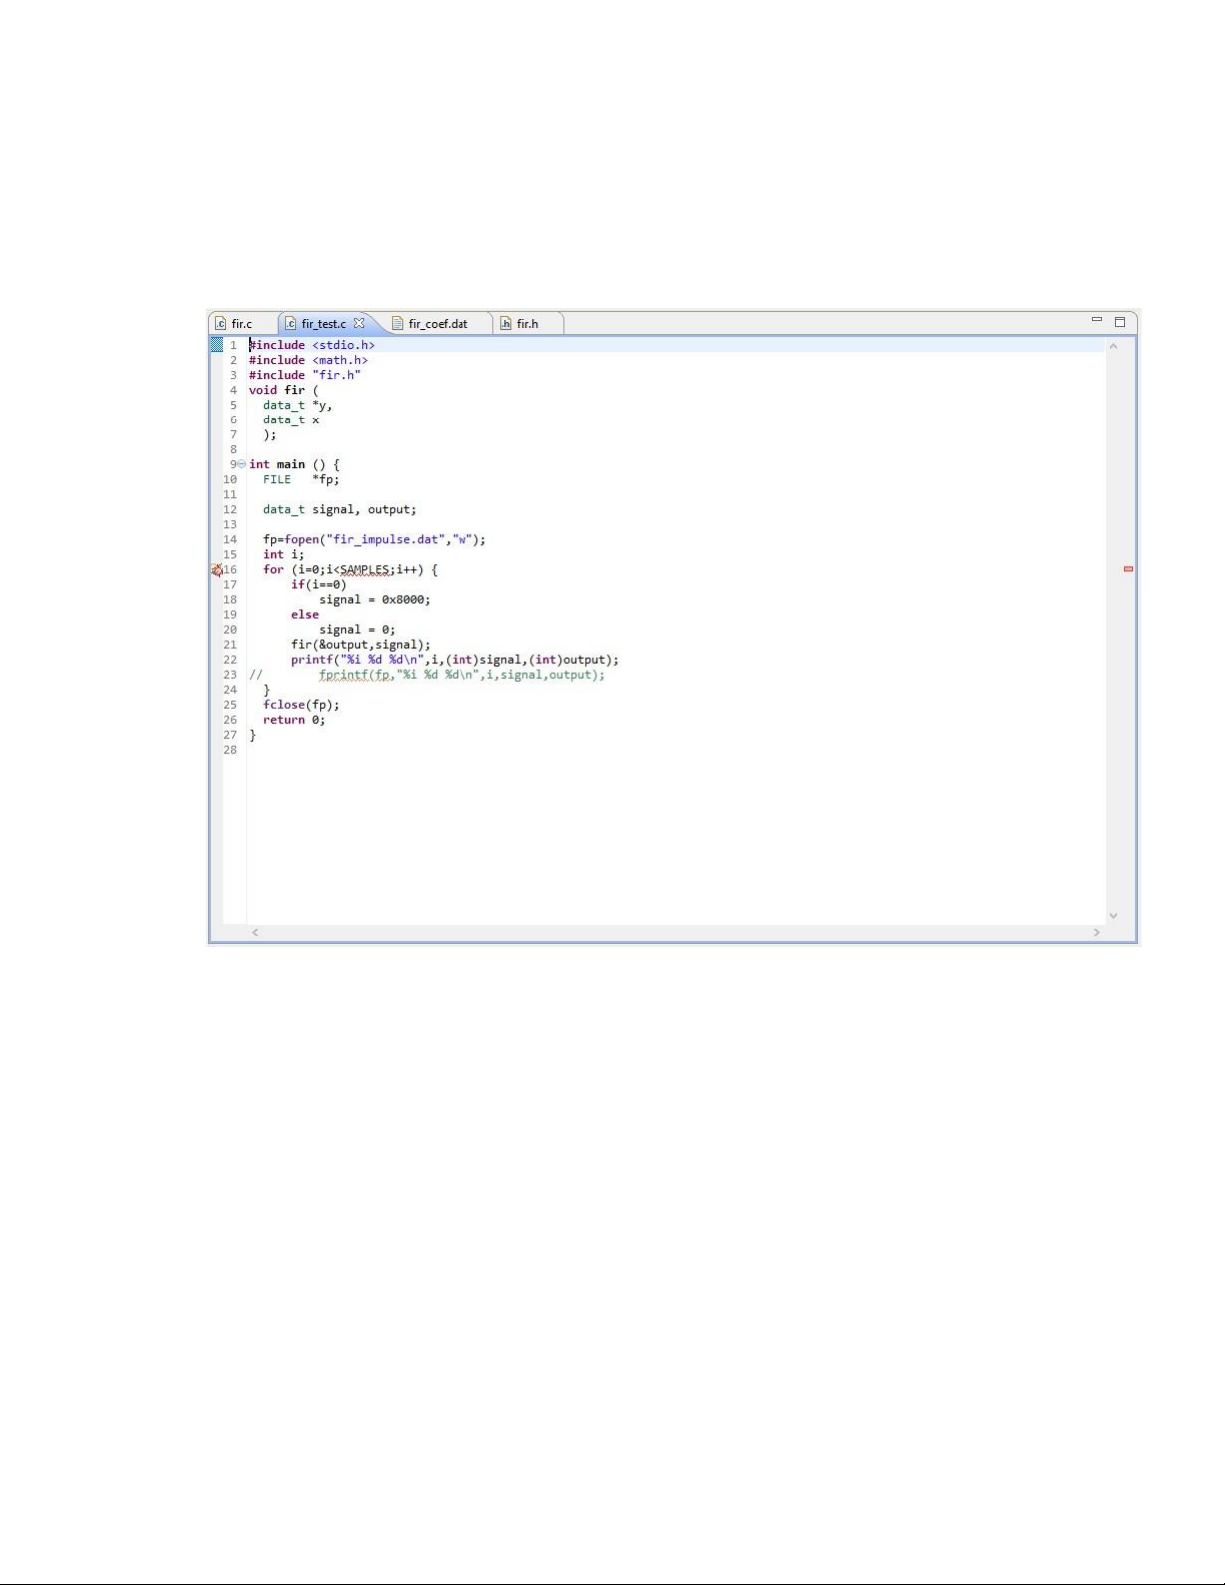Place cursor on '#include <stdio.h>' line

click(312, 345)
